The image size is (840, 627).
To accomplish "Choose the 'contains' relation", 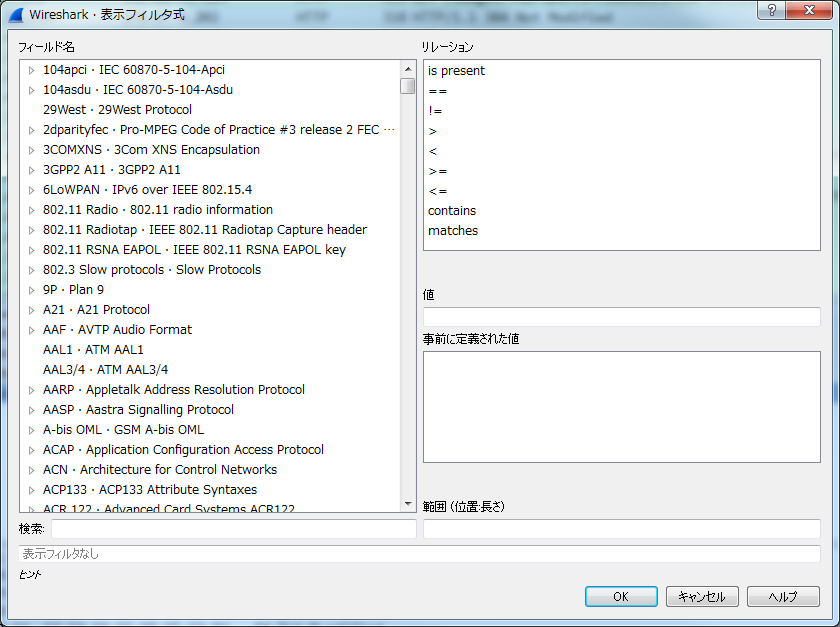I will [452, 211].
